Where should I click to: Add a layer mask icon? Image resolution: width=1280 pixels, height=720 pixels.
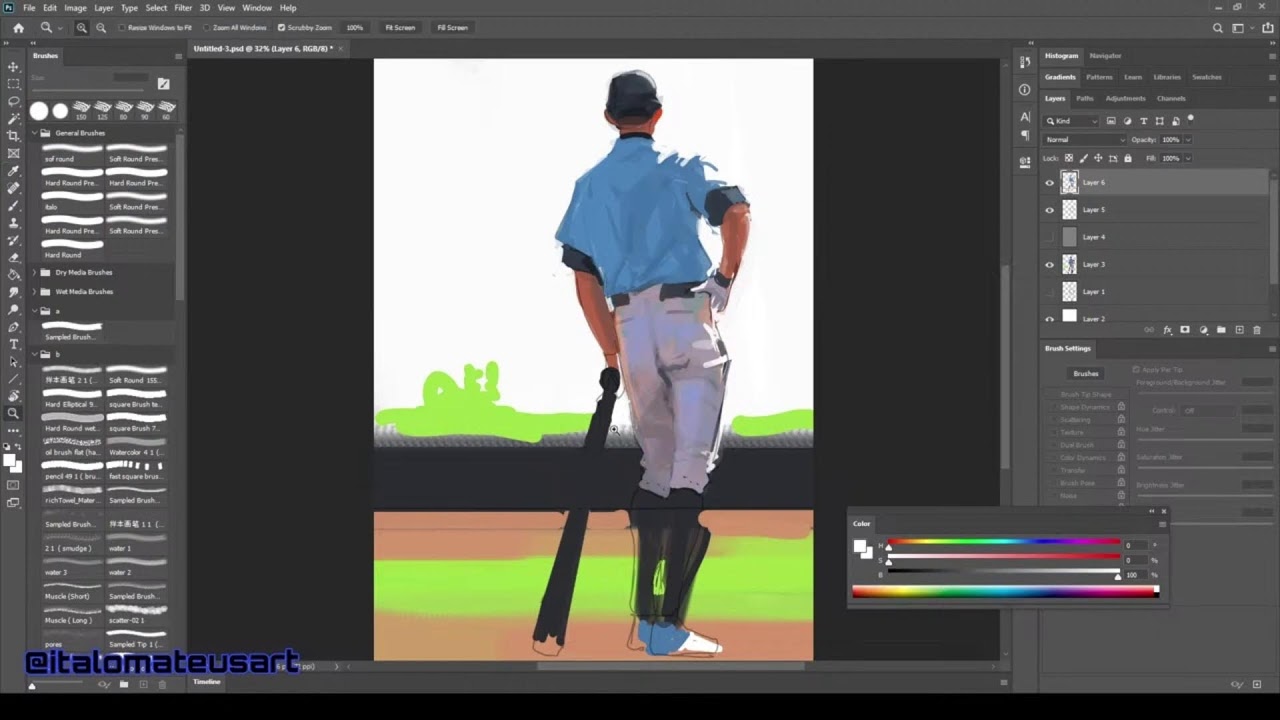click(x=1185, y=330)
